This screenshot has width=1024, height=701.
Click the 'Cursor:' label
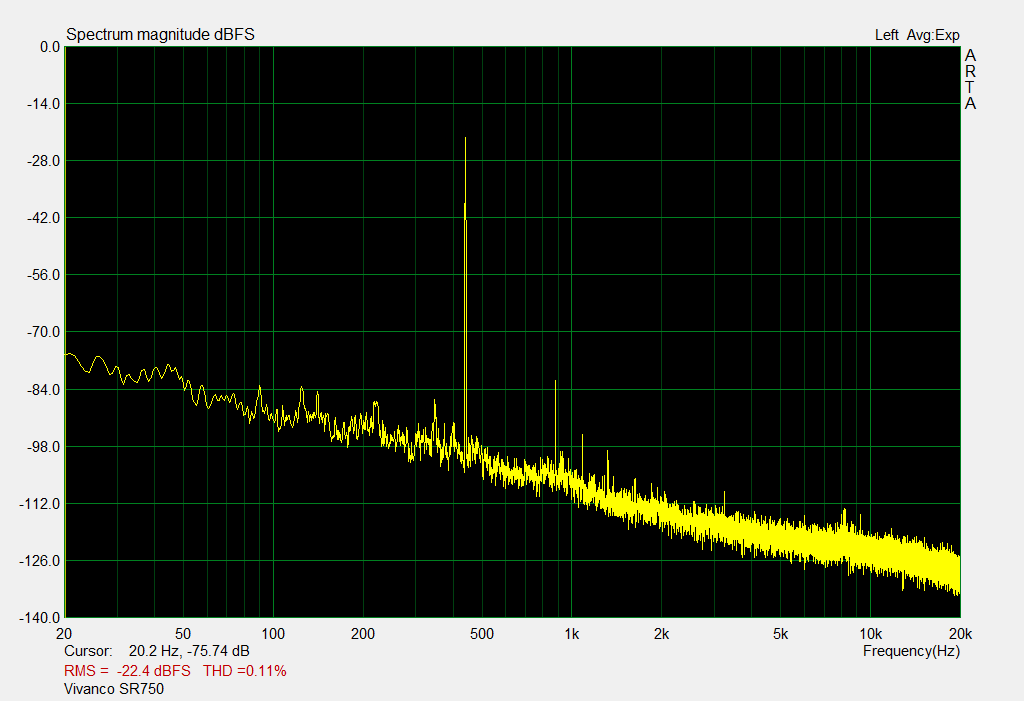[x=88, y=651]
